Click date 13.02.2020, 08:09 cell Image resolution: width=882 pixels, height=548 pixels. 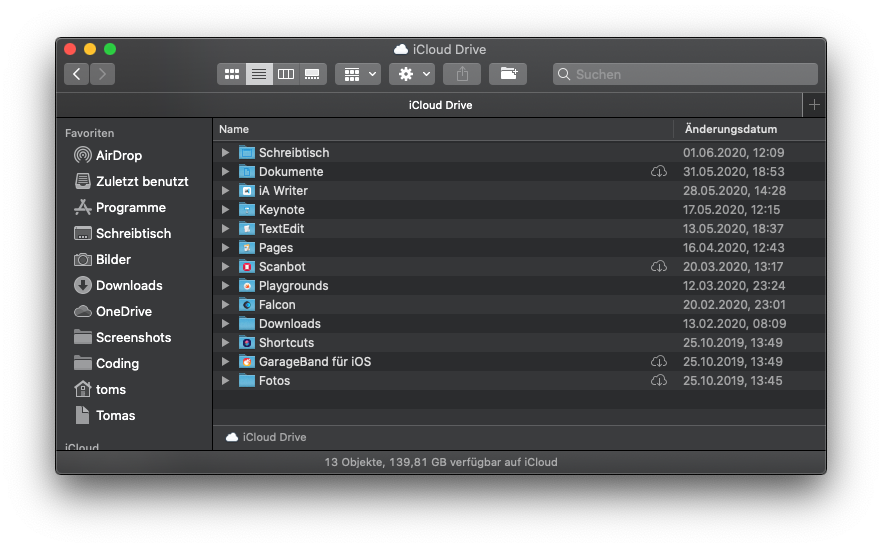point(735,324)
